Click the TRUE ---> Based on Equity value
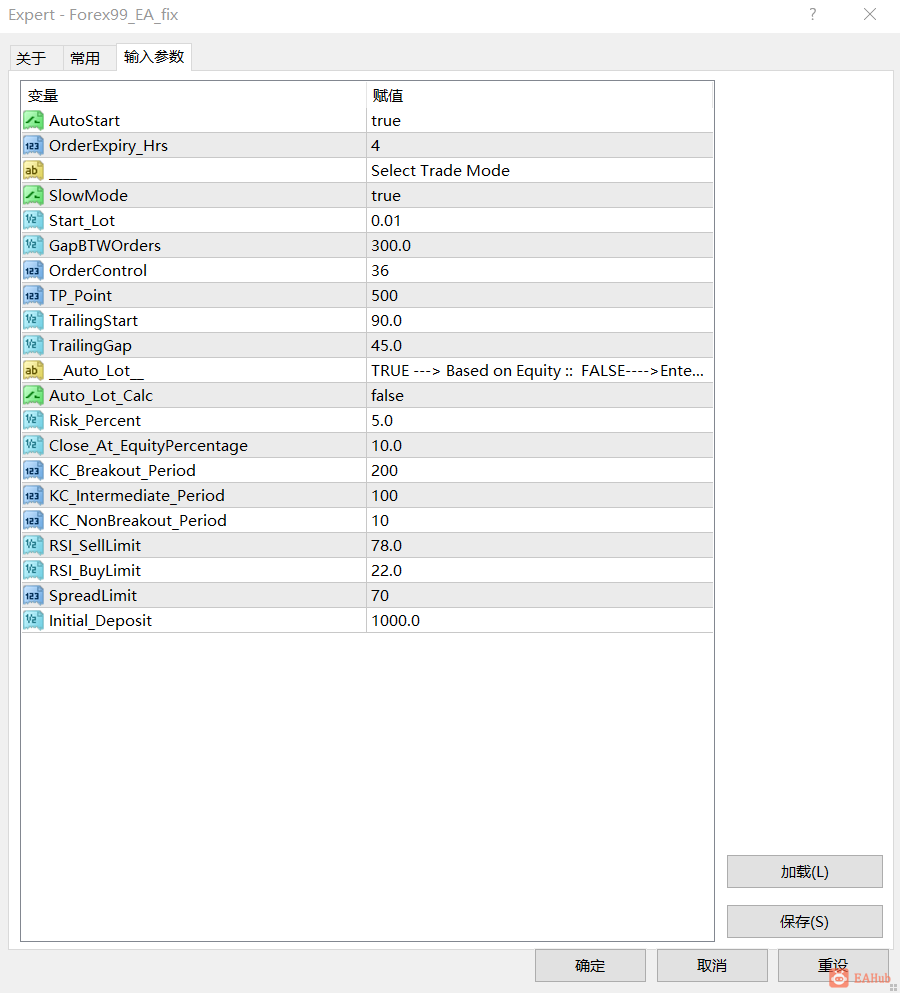Image resolution: width=900 pixels, height=993 pixels. [540, 370]
